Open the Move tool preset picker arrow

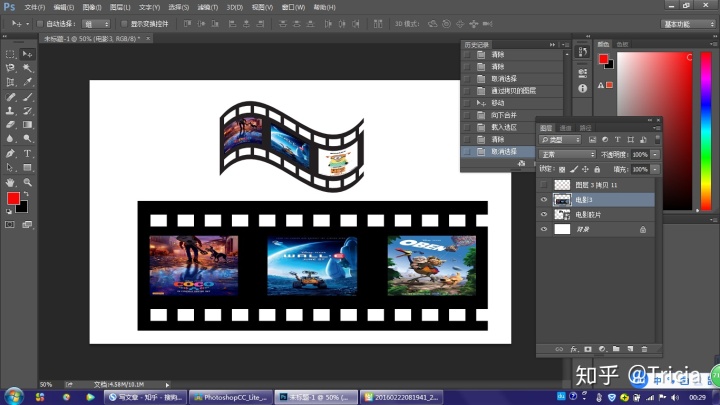[28, 24]
